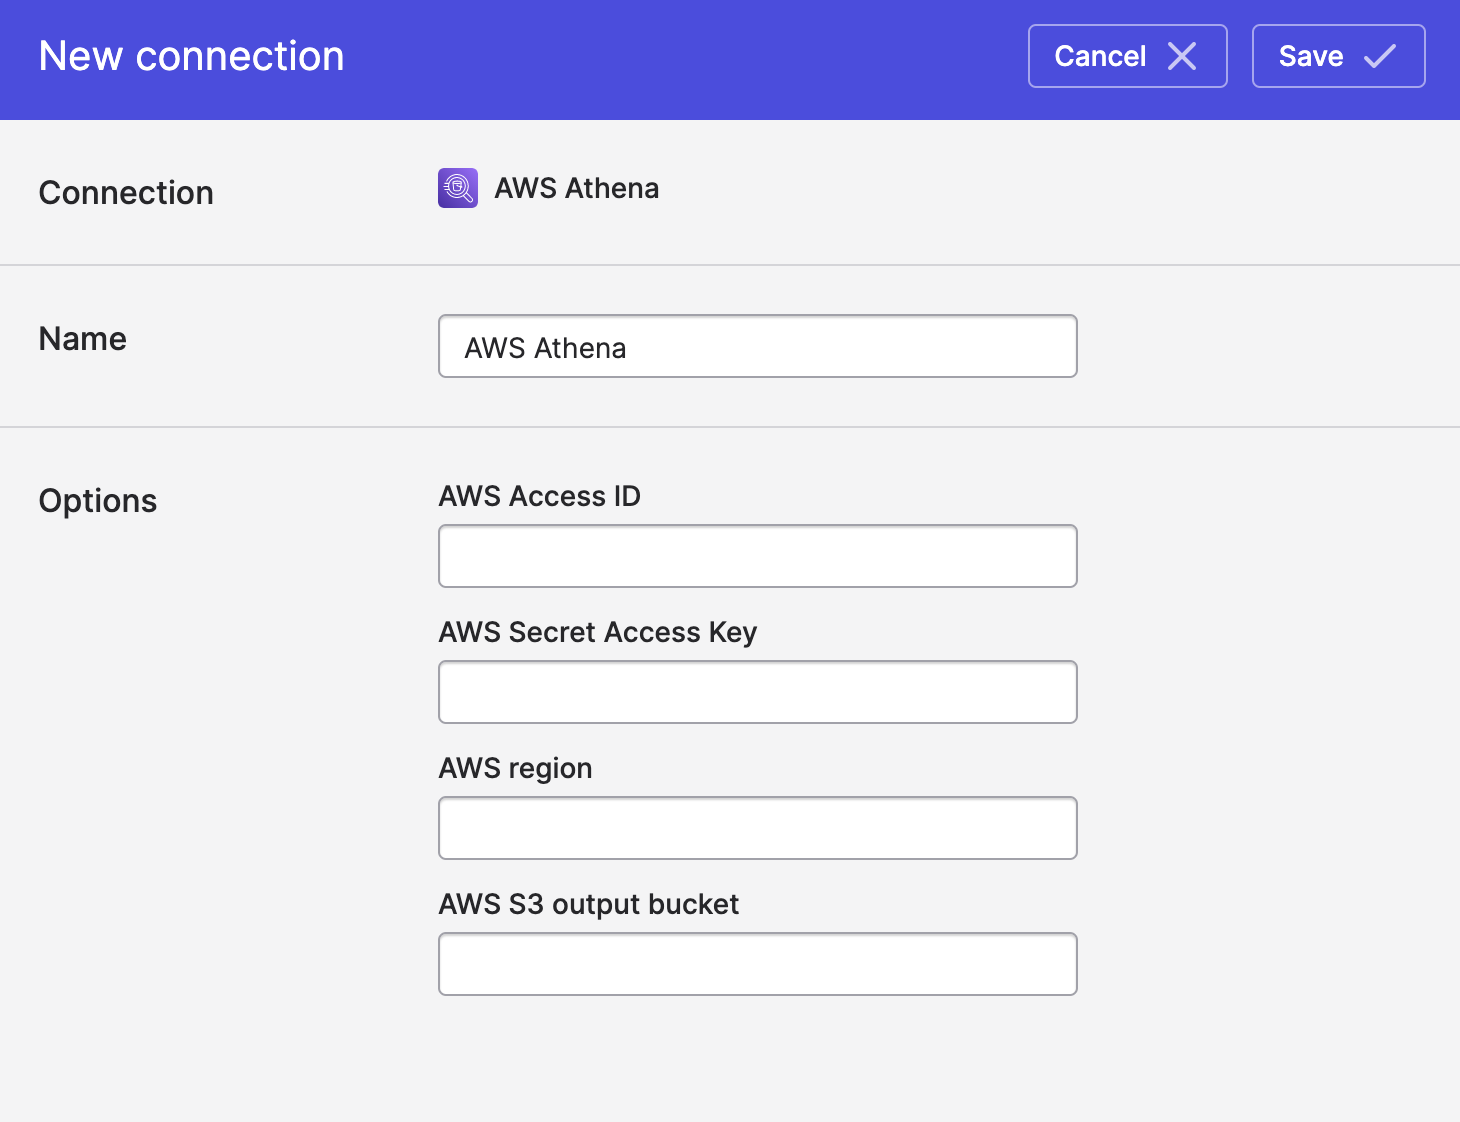Click the 'AWS Access ID' field label

[540, 496]
